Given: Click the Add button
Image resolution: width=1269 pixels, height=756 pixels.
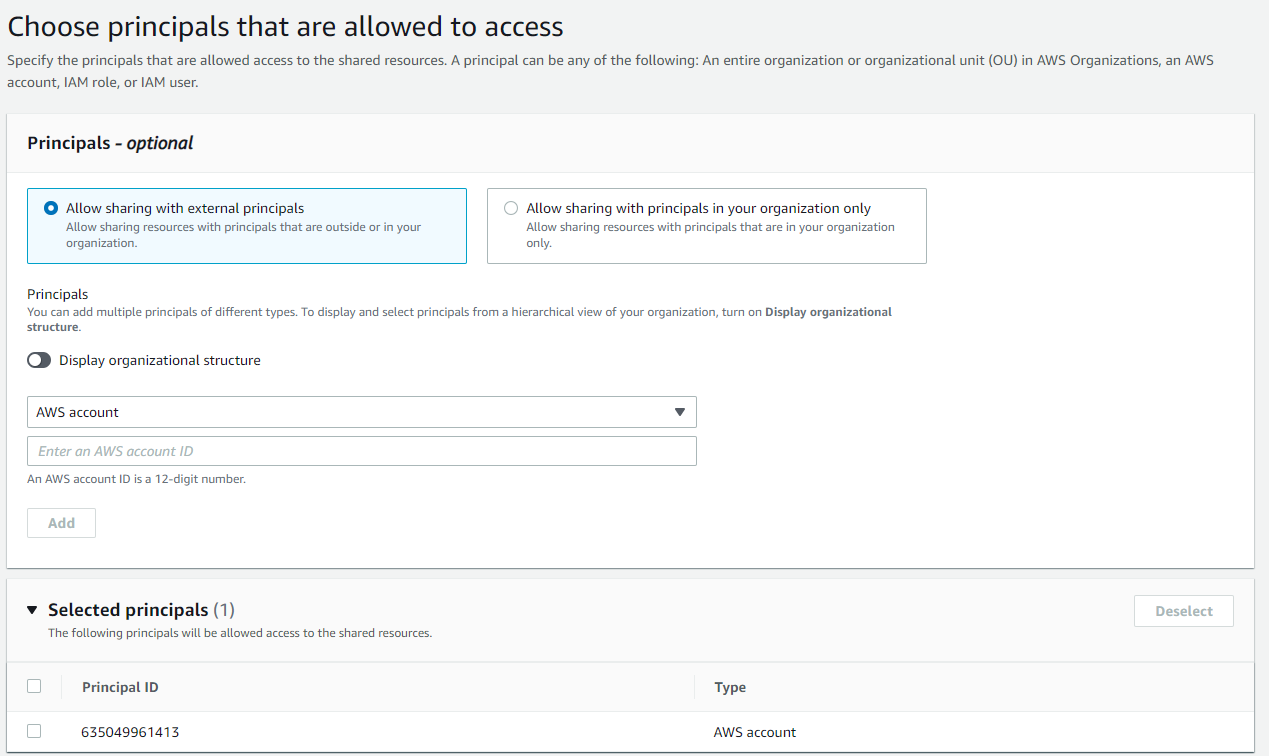Looking at the screenshot, I should coord(61,522).
